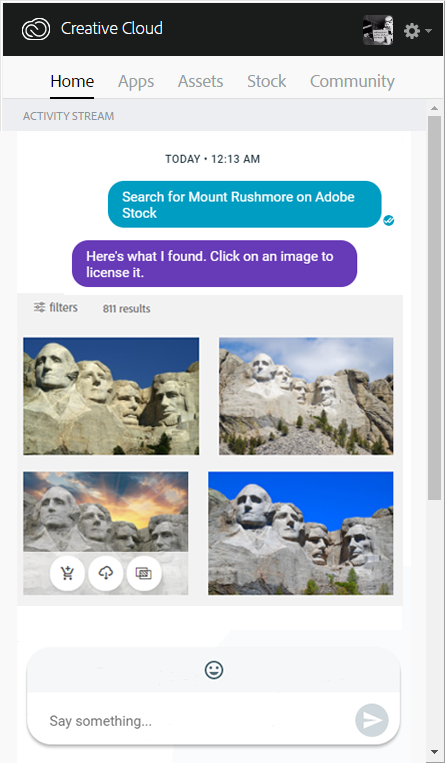
Task: Click the add-to-cart license icon
Action: pos(67,573)
